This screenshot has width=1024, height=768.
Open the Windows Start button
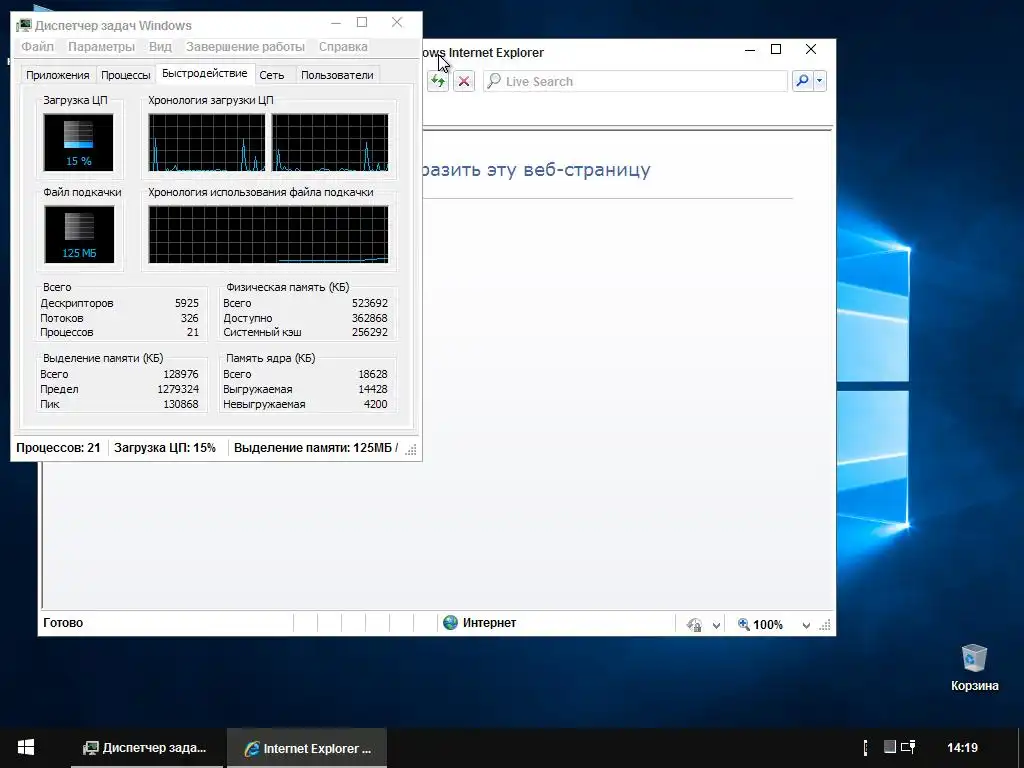[x=25, y=748]
